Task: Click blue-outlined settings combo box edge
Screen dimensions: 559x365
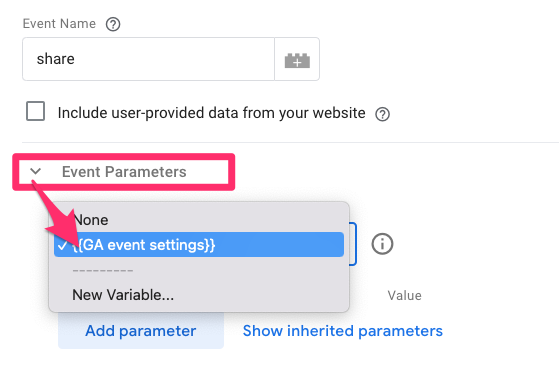Action: [353, 244]
